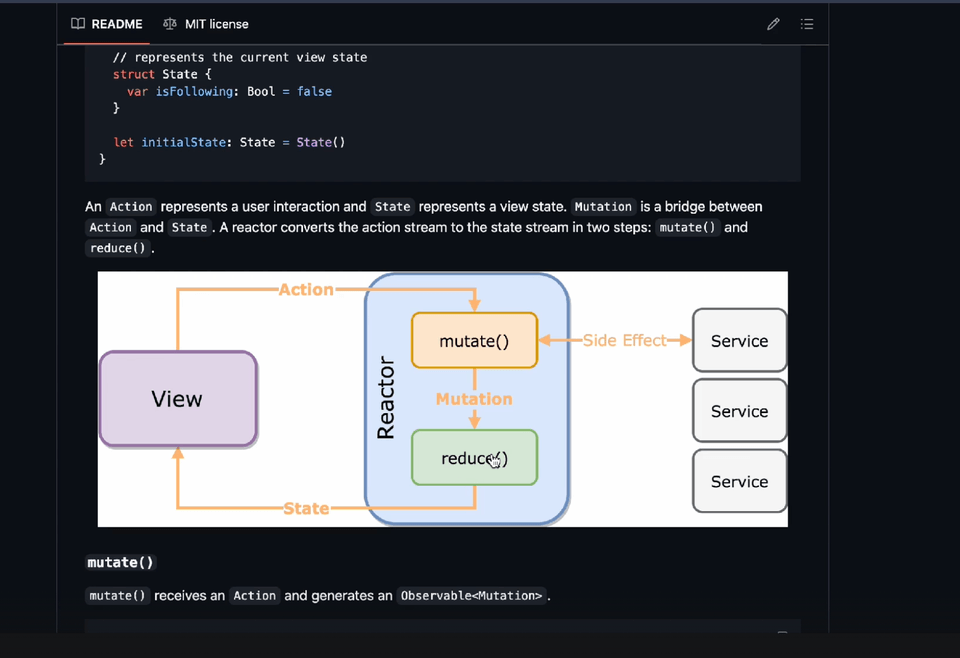960x658 pixels.
Task: Click the 'struct' keyword in the code block
Action: click(133, 74)
